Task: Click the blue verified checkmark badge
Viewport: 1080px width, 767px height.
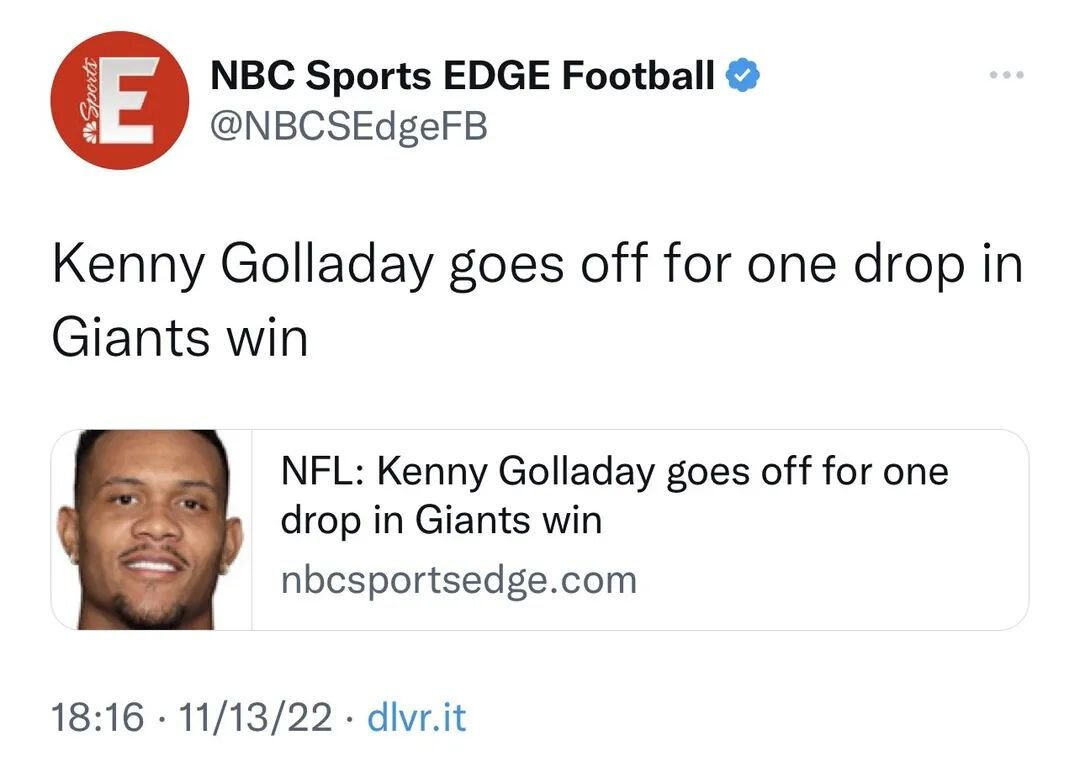Action: pyautogui.click(x=742, y=76)
